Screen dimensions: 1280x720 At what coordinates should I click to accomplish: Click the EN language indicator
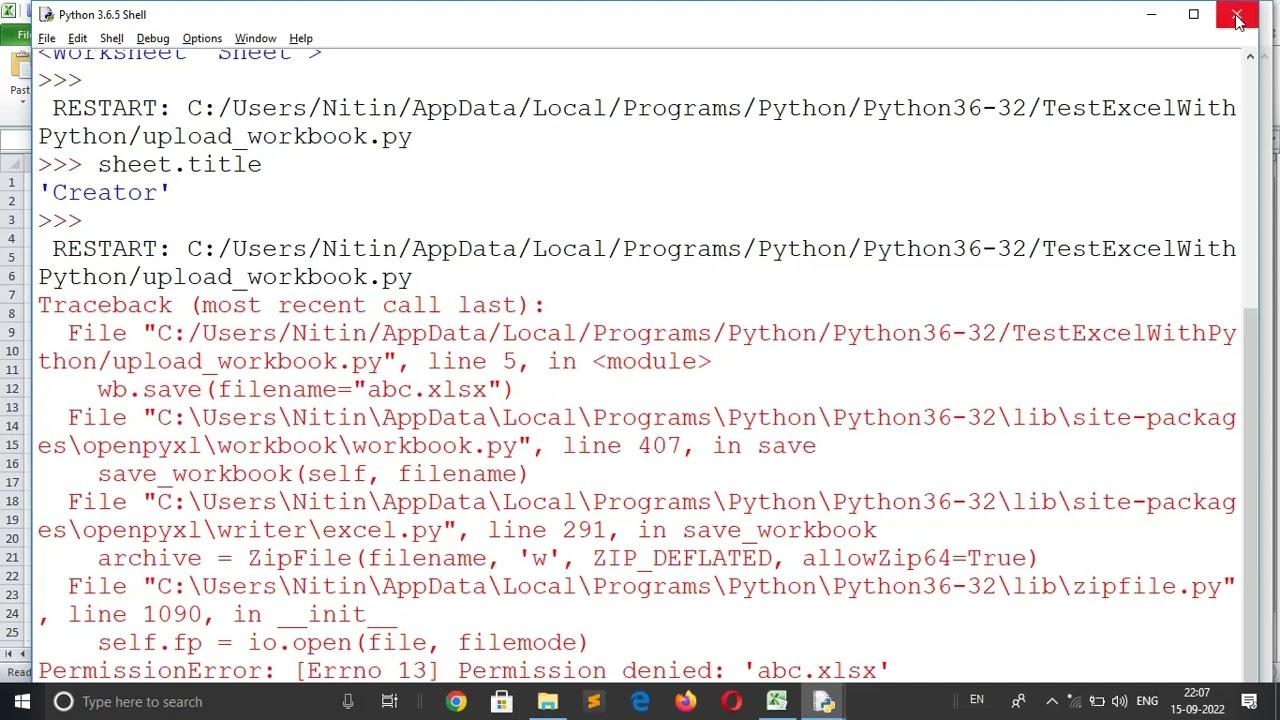977,700
